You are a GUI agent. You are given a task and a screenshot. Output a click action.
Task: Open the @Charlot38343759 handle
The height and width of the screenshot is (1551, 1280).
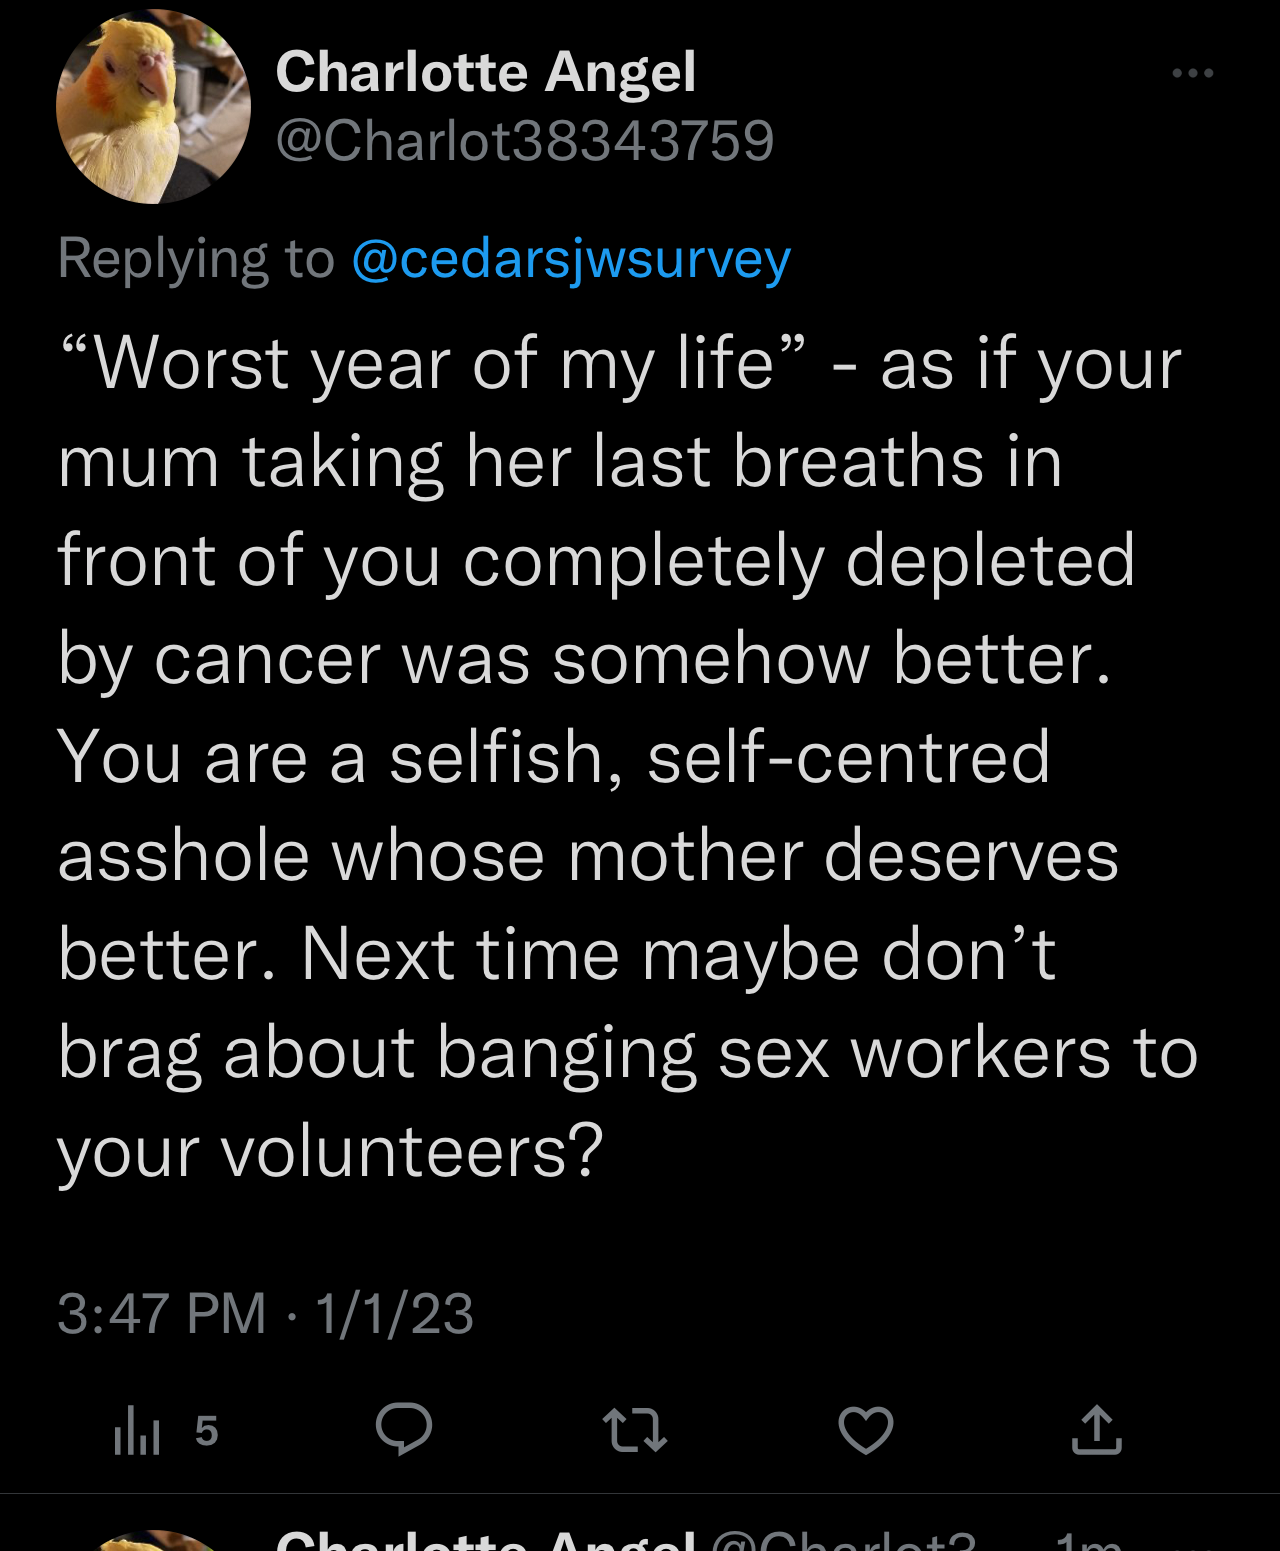tap(525, 140)
